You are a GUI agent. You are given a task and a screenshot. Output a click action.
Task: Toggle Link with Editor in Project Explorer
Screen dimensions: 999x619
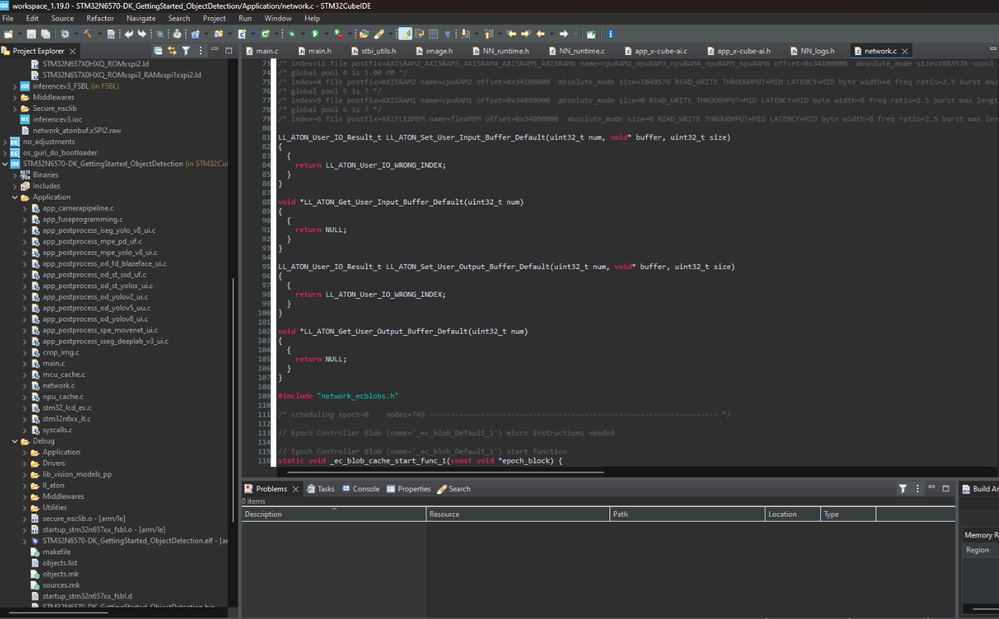(172, 51)
